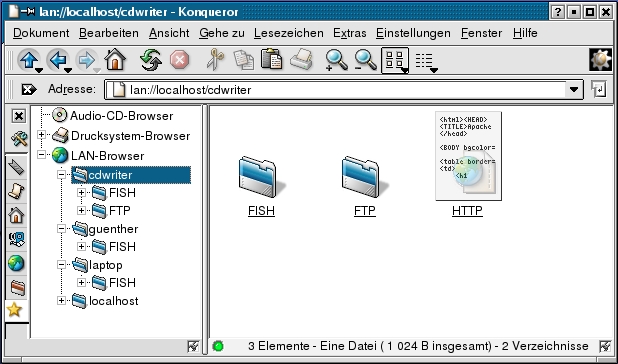Switch to list tree view mode
Viewport: 618px width, 364px height.
click(x=424, y=61)
